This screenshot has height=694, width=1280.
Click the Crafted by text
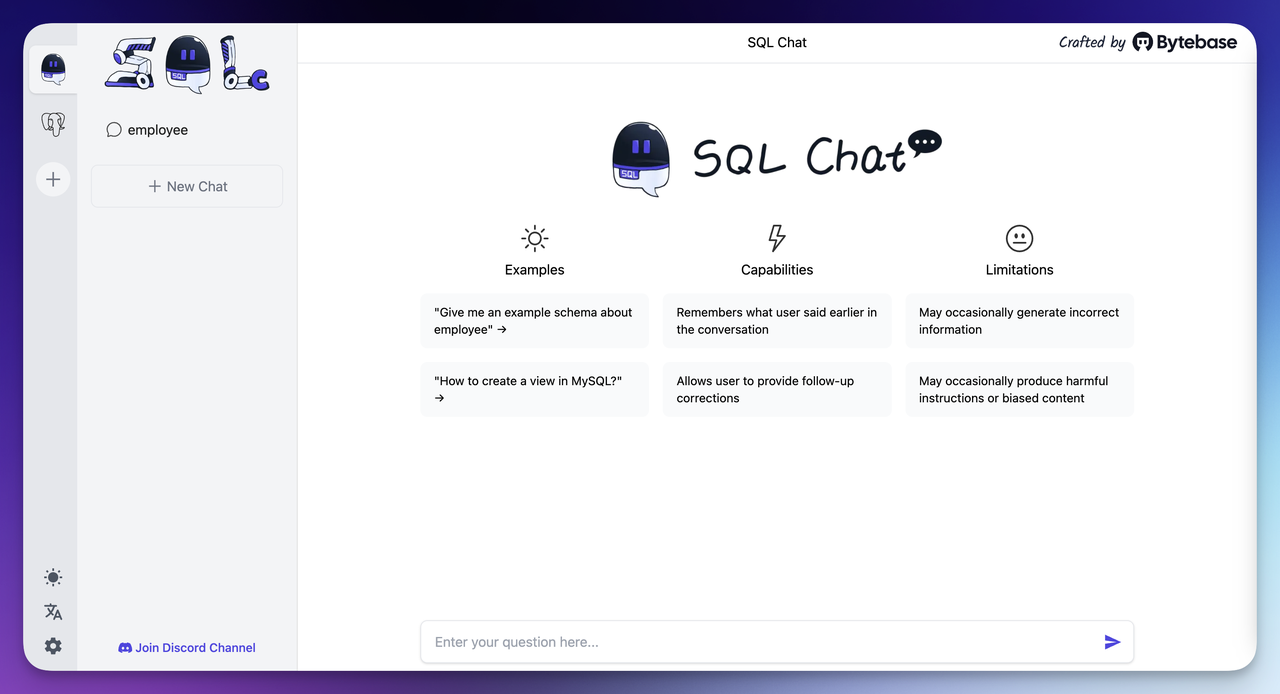(x=1092, y=42)
